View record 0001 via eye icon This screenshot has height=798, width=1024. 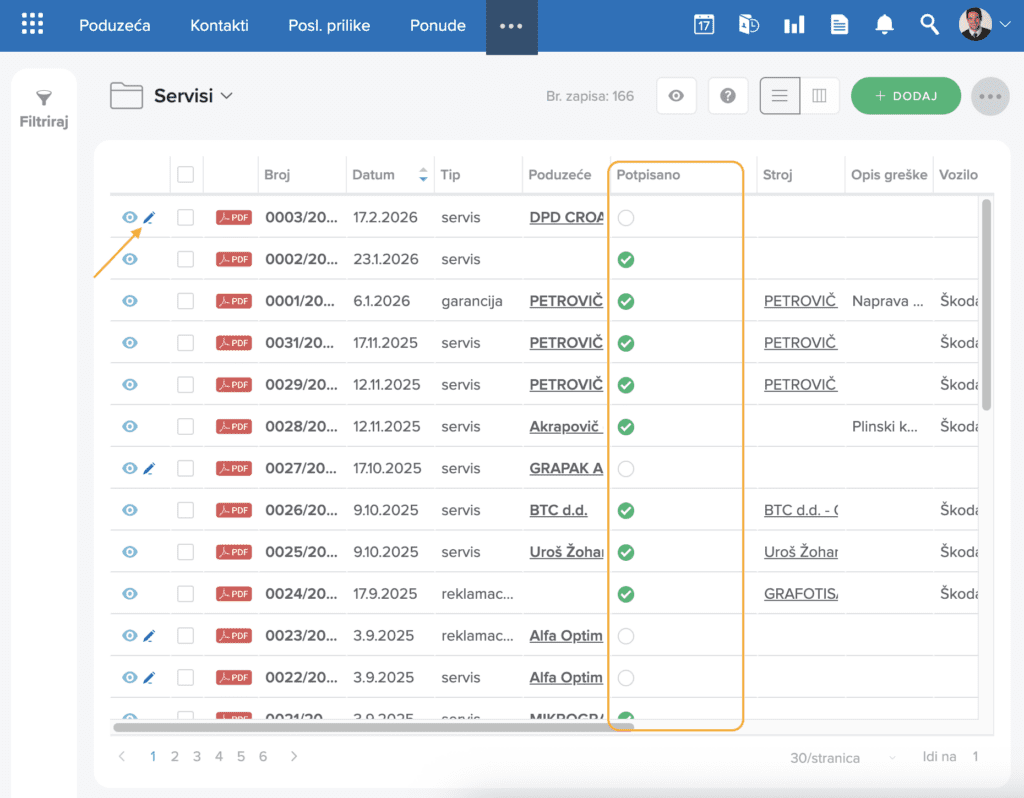(130, 301)
